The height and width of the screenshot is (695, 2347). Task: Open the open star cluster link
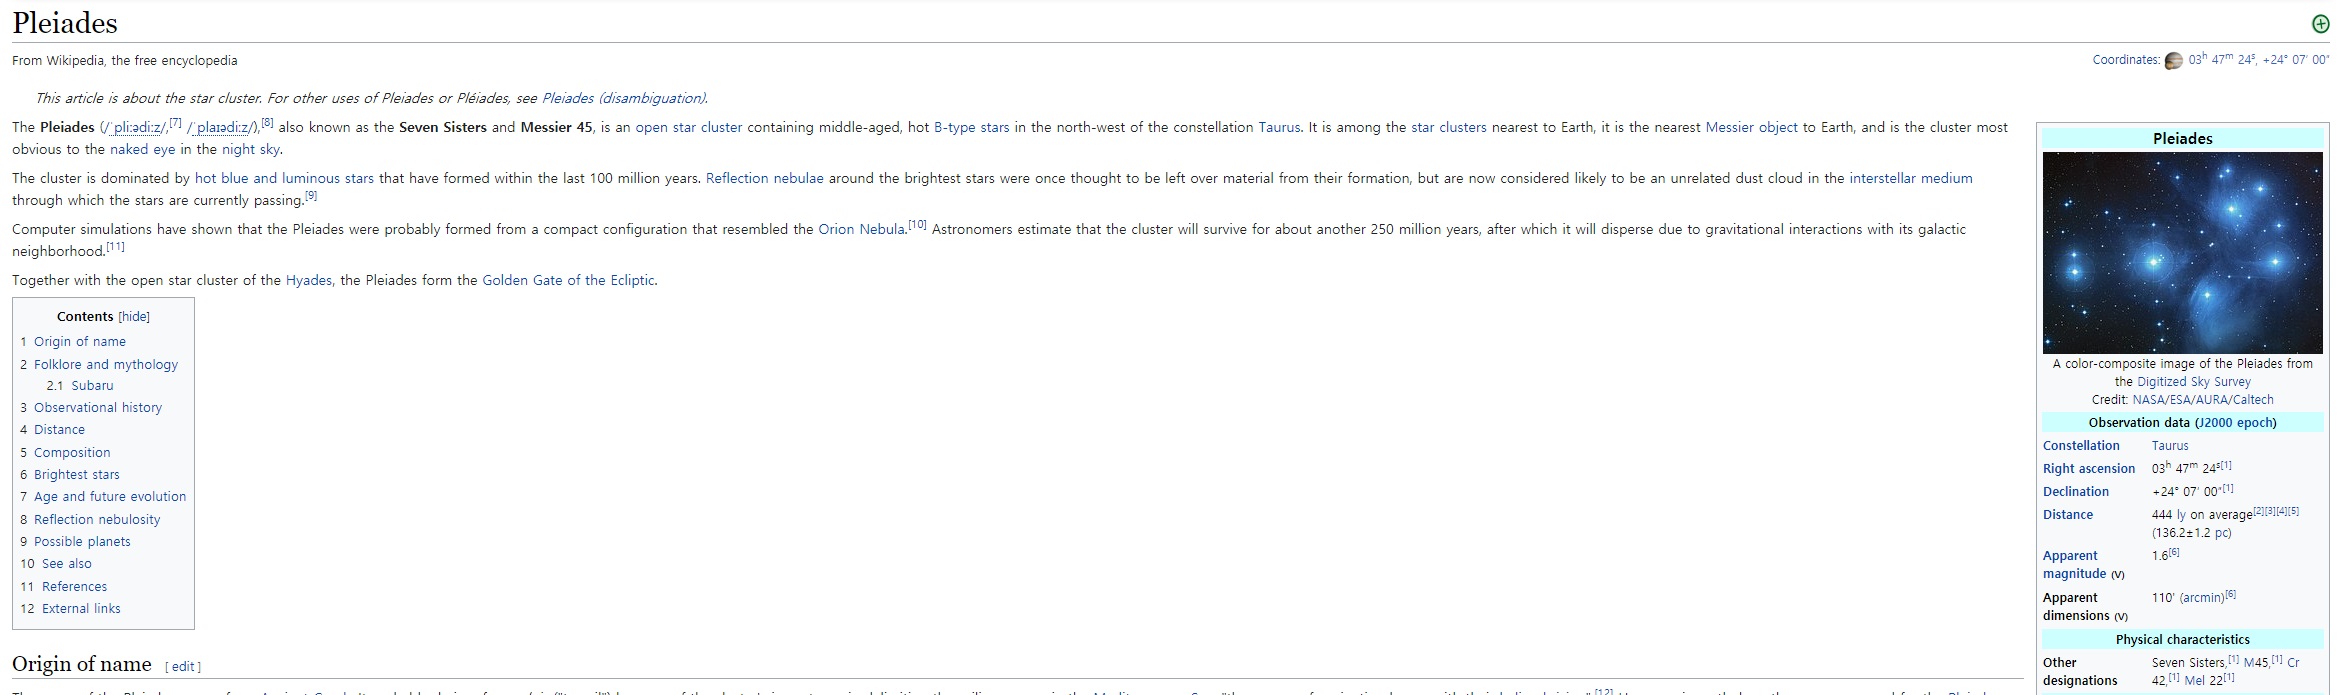click(689, 127)
